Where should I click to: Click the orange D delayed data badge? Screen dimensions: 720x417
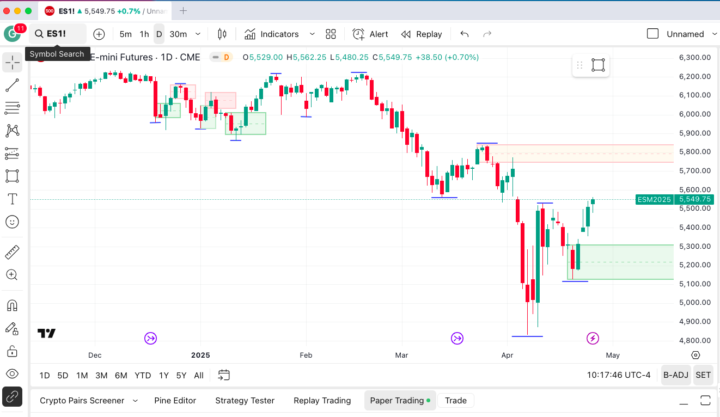coord(226,57)
